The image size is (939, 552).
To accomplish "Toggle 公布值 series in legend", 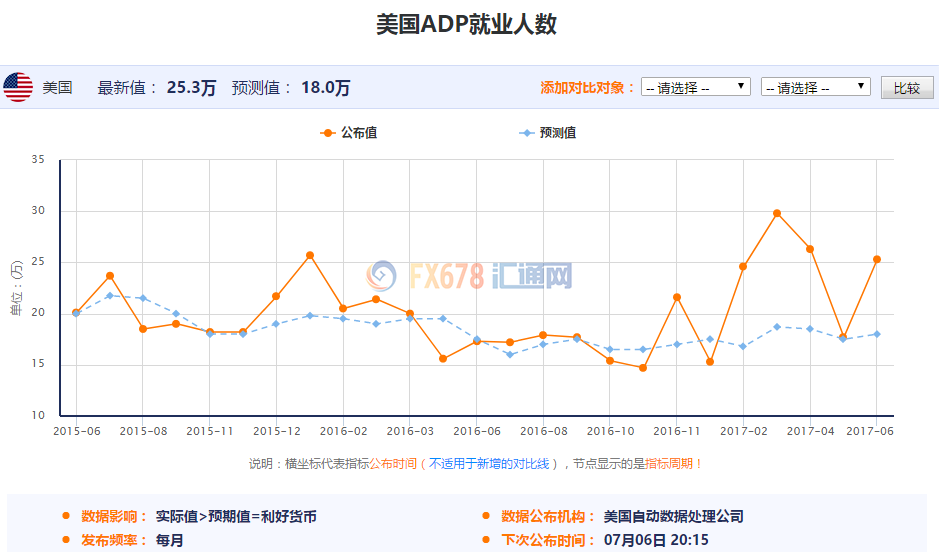I will pyautogui.click(x=349, y=133).
